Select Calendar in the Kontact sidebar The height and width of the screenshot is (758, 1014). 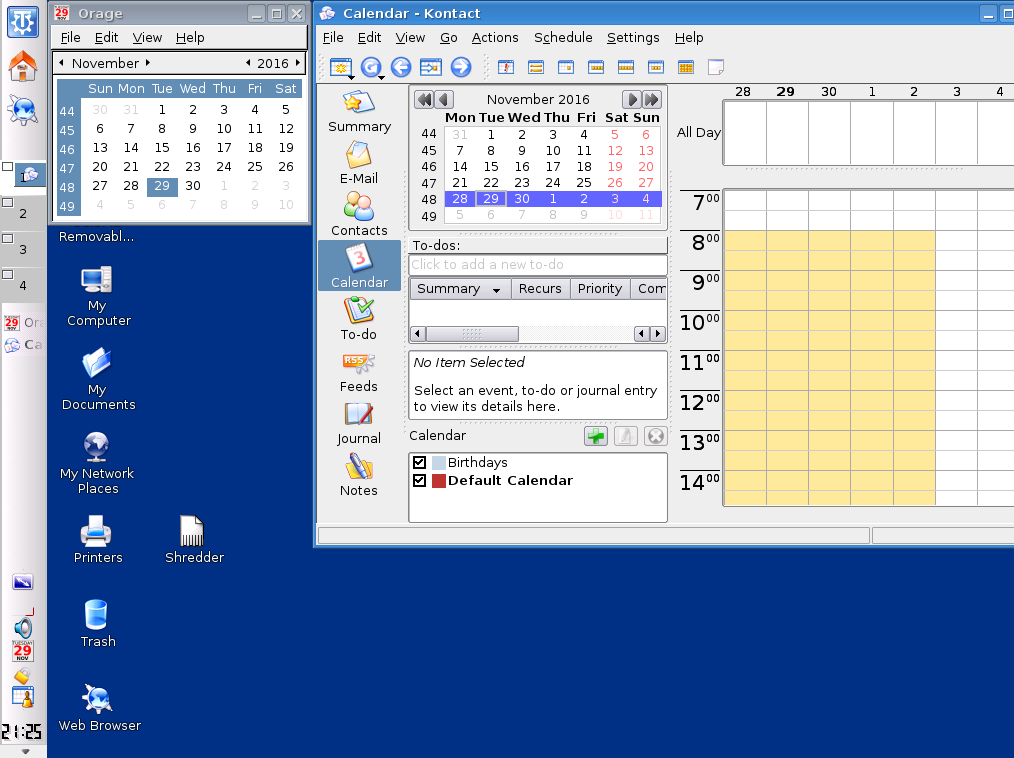coord(359,266)
